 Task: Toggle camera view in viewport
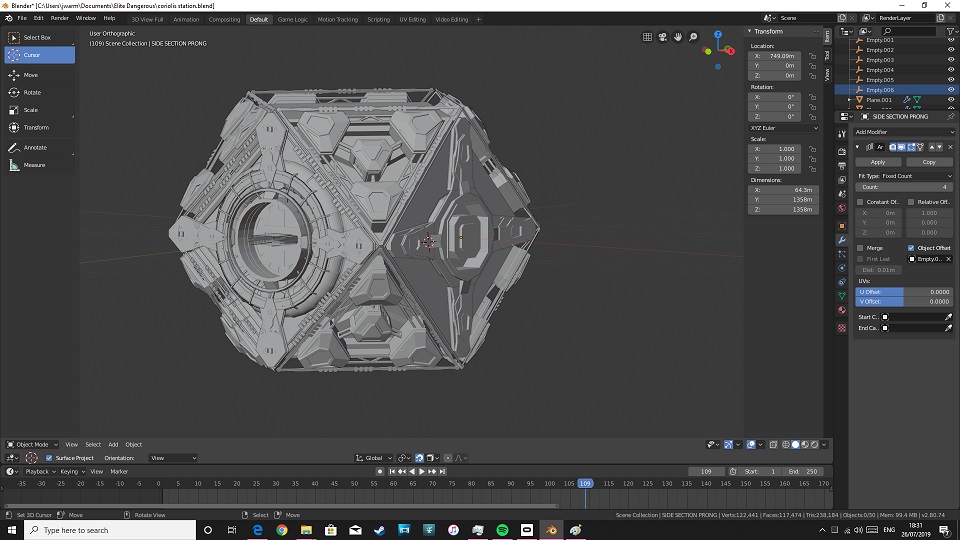point(662,37)
